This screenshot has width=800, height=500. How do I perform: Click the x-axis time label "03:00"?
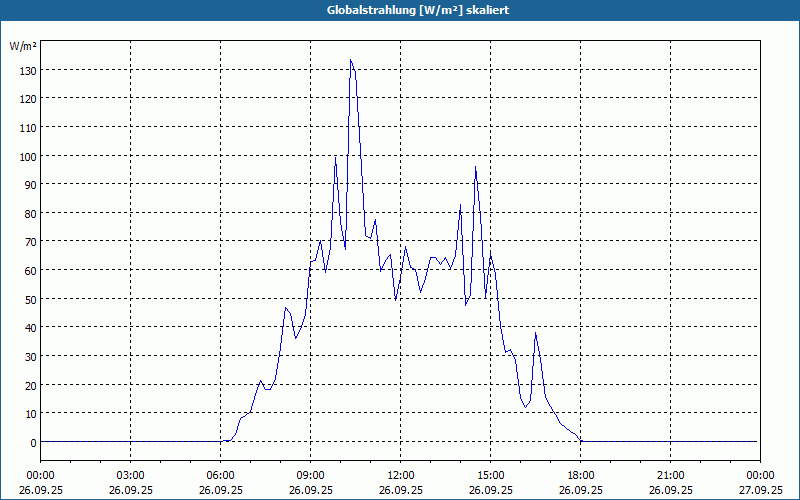[x=131, y=476]
